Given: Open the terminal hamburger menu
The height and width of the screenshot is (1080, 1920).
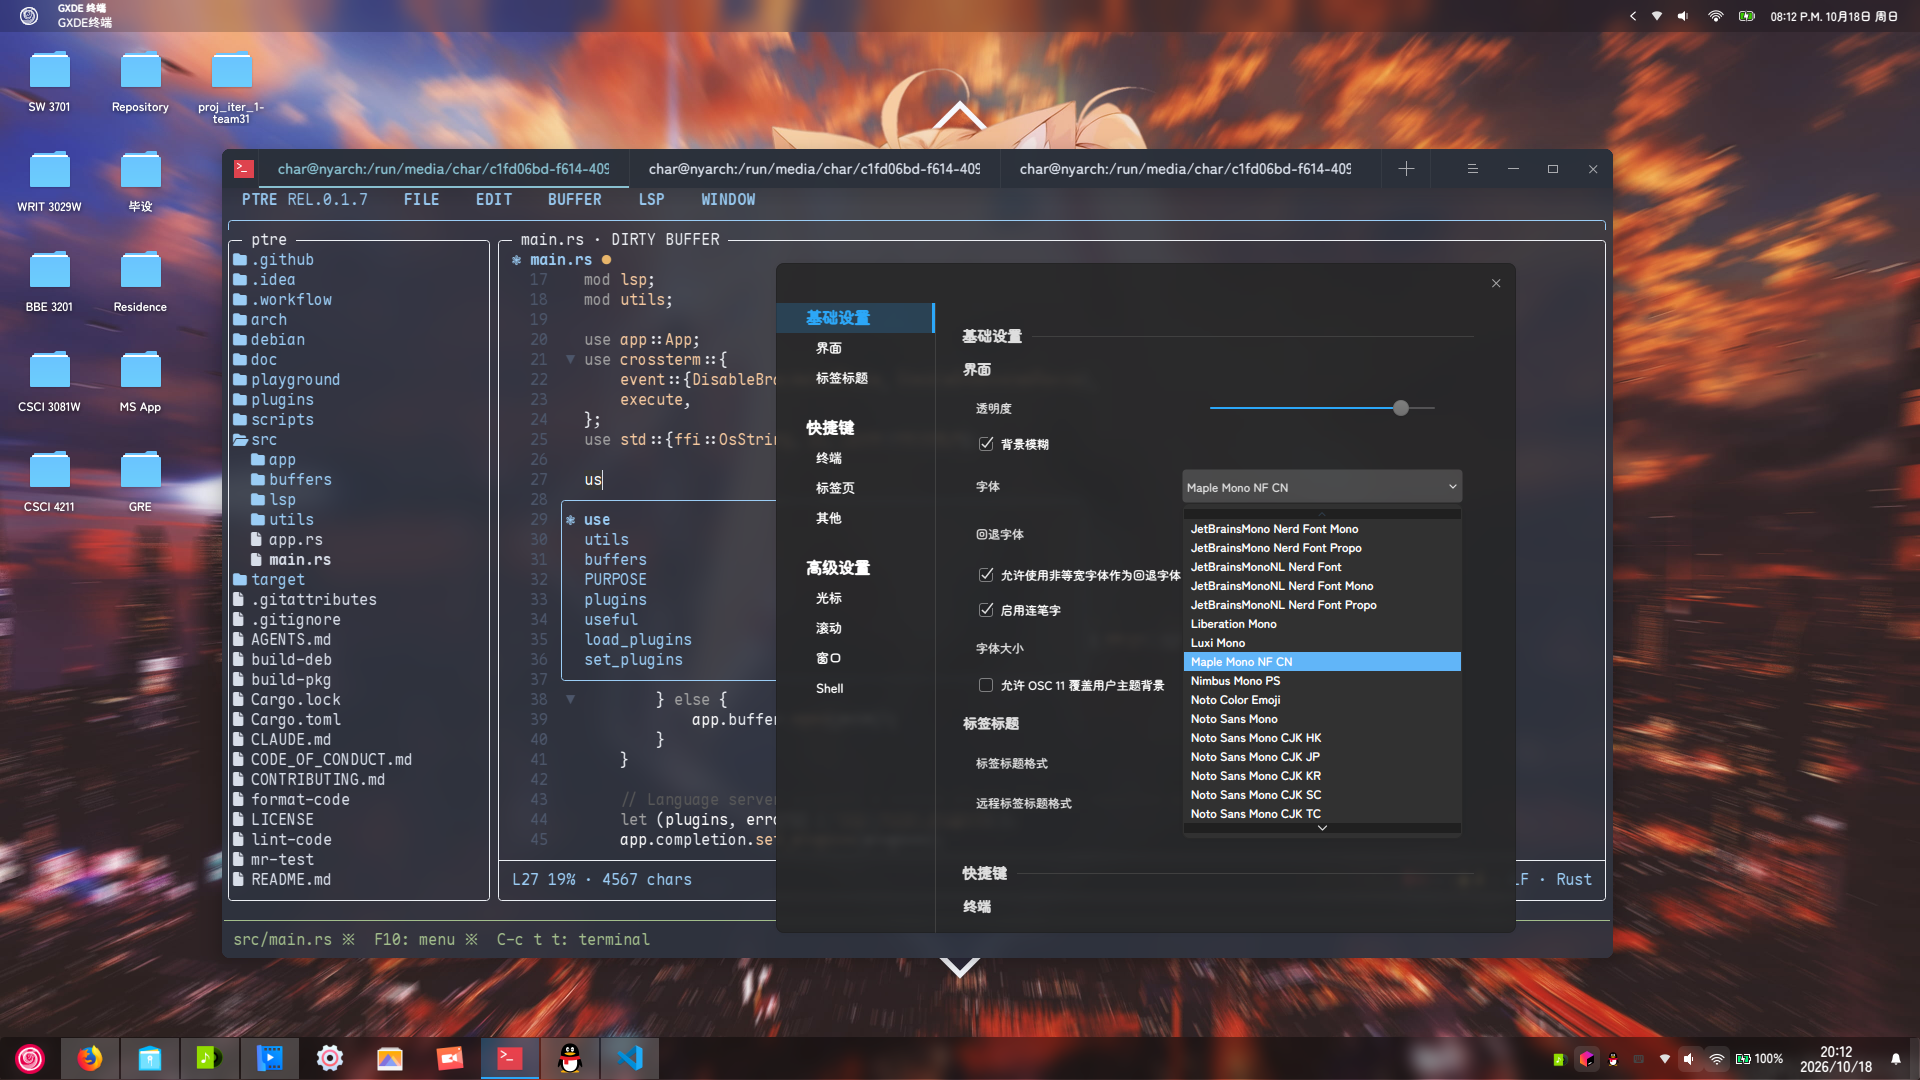Looking at the screenshot, I should [1472, 169].
